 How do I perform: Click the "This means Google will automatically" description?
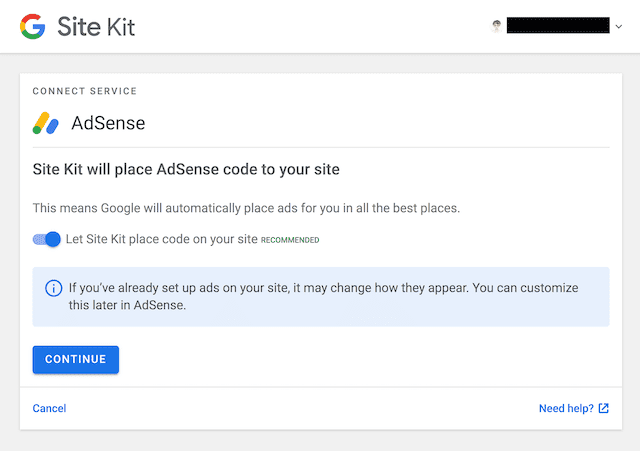click(x=247, y=208)
